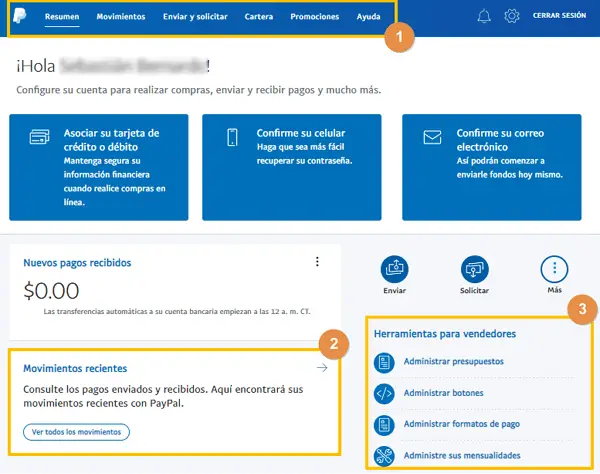Click Nuevos pagos recibidos heading

pyautogui.click(x=77, y=263)
